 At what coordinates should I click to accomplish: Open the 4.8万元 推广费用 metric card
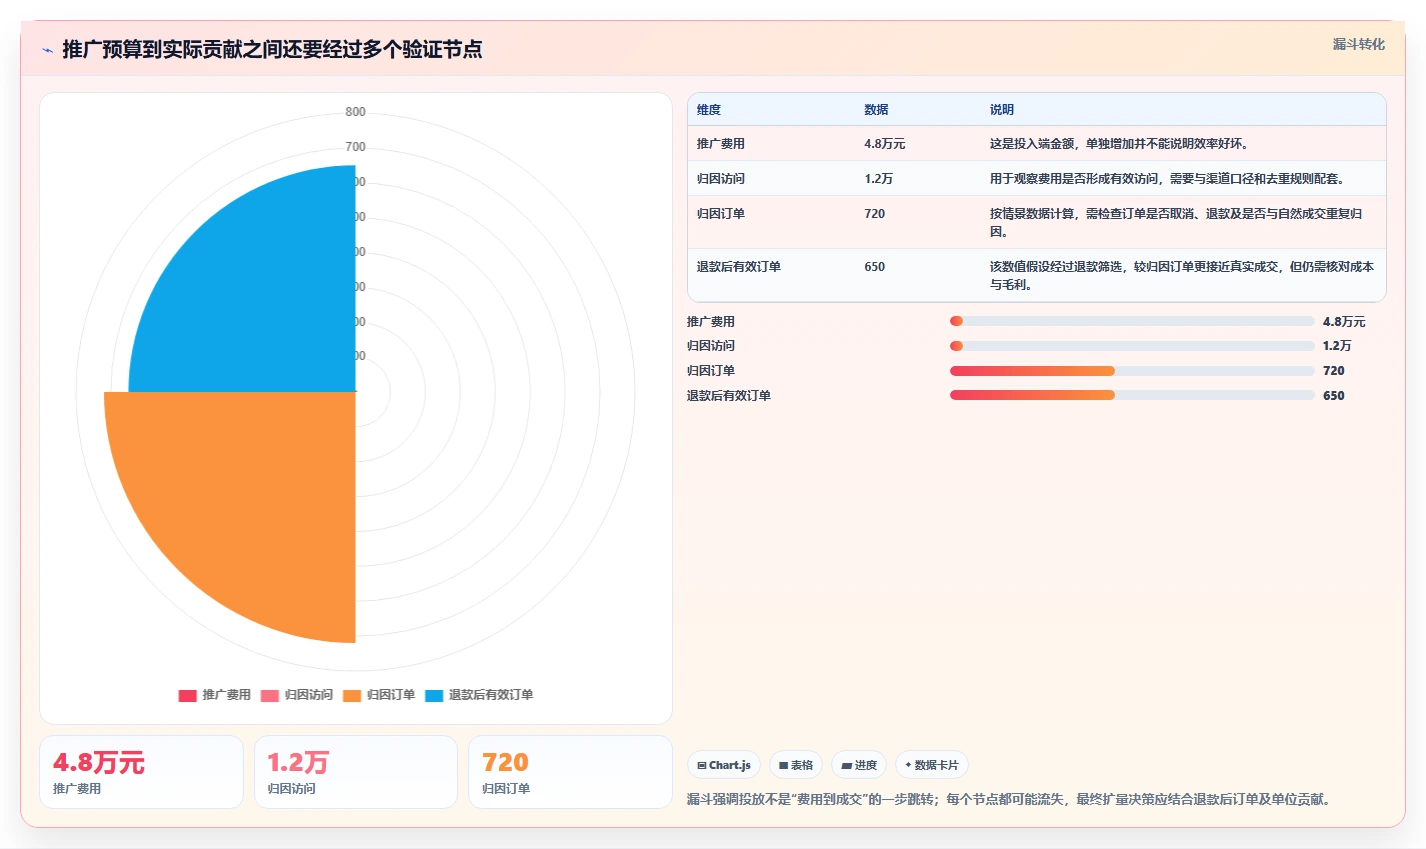(141, 772)
